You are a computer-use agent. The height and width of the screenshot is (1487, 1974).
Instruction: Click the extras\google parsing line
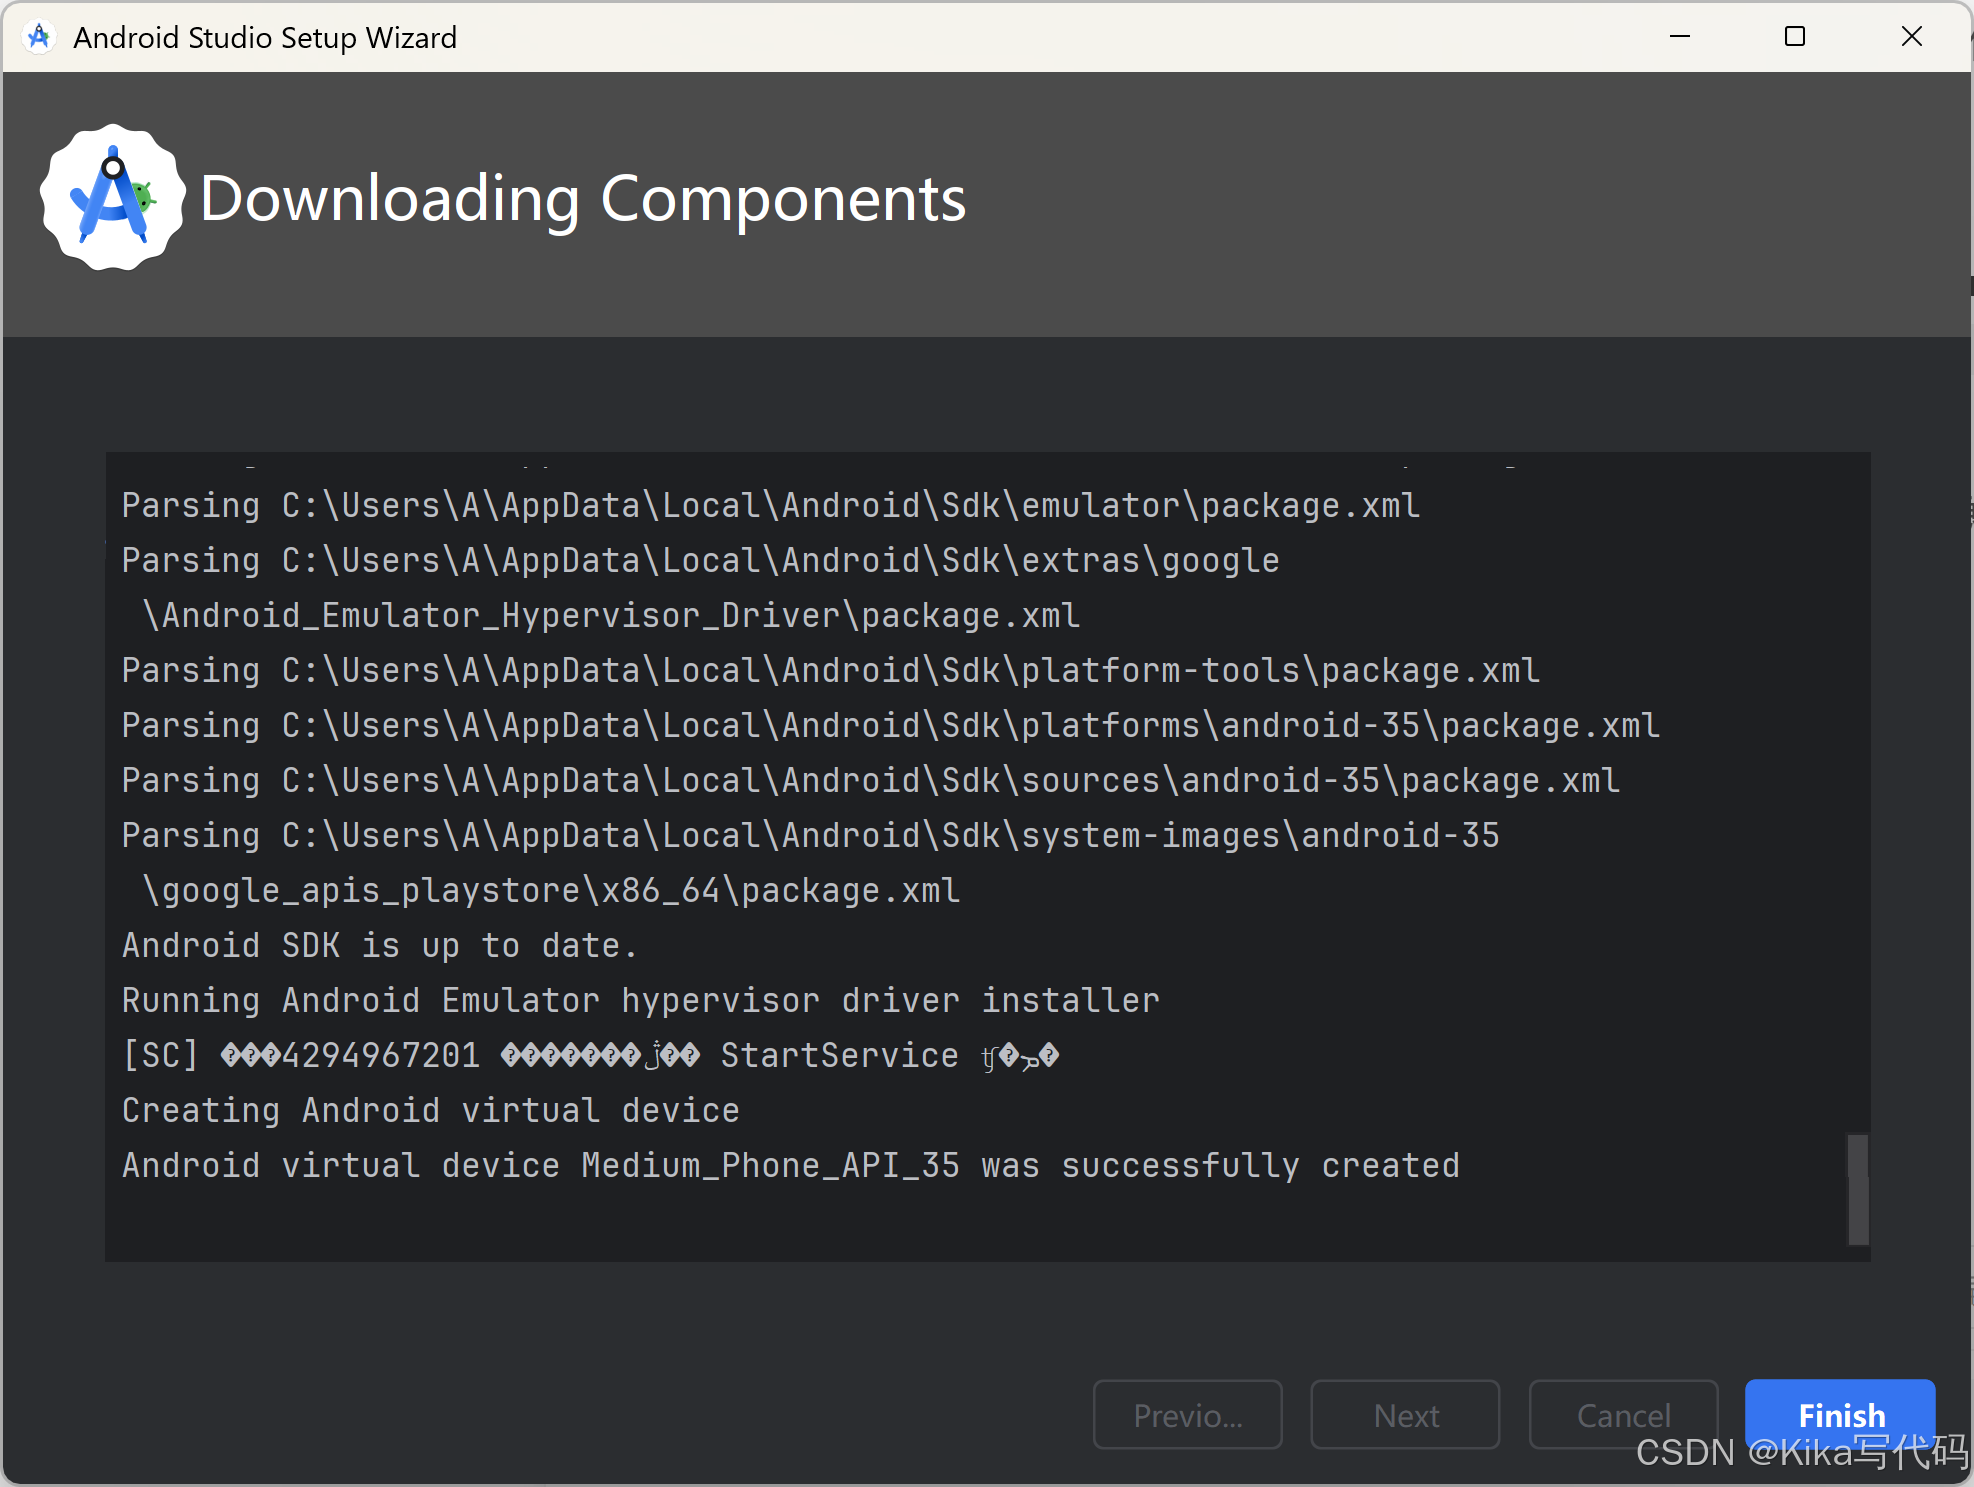point(700,560)
